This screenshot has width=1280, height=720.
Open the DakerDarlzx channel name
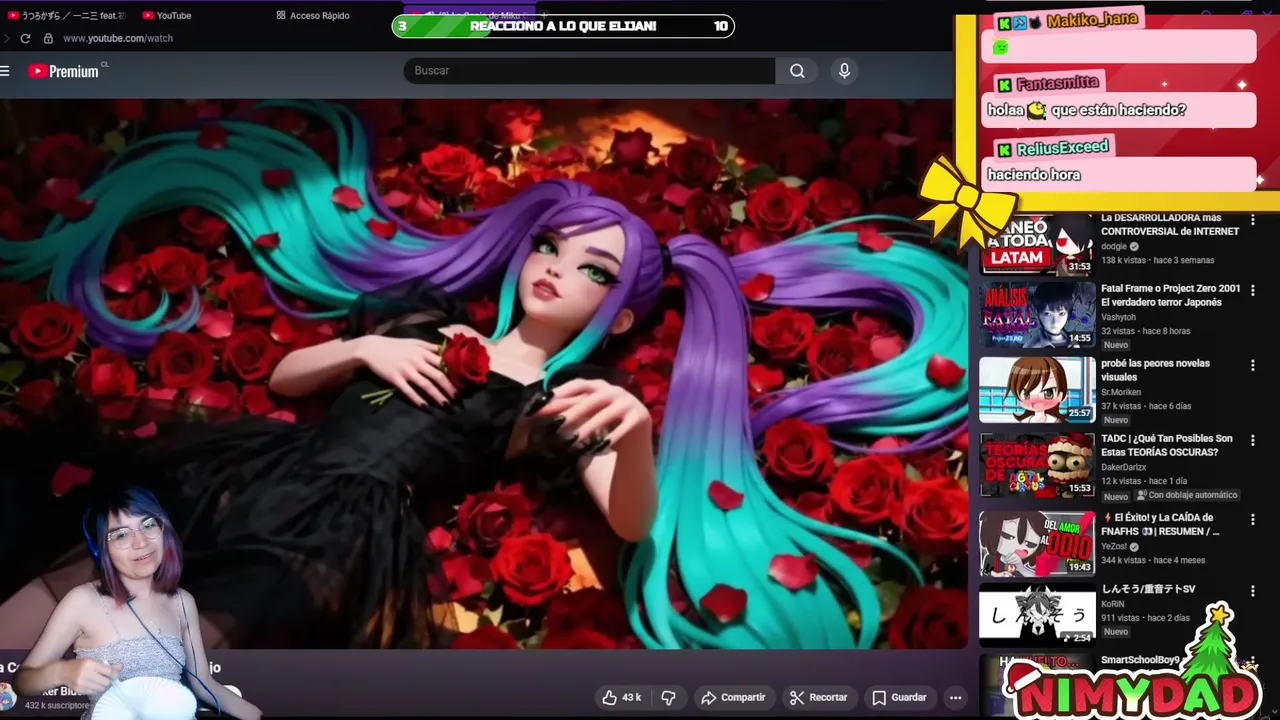(1124, 467)
